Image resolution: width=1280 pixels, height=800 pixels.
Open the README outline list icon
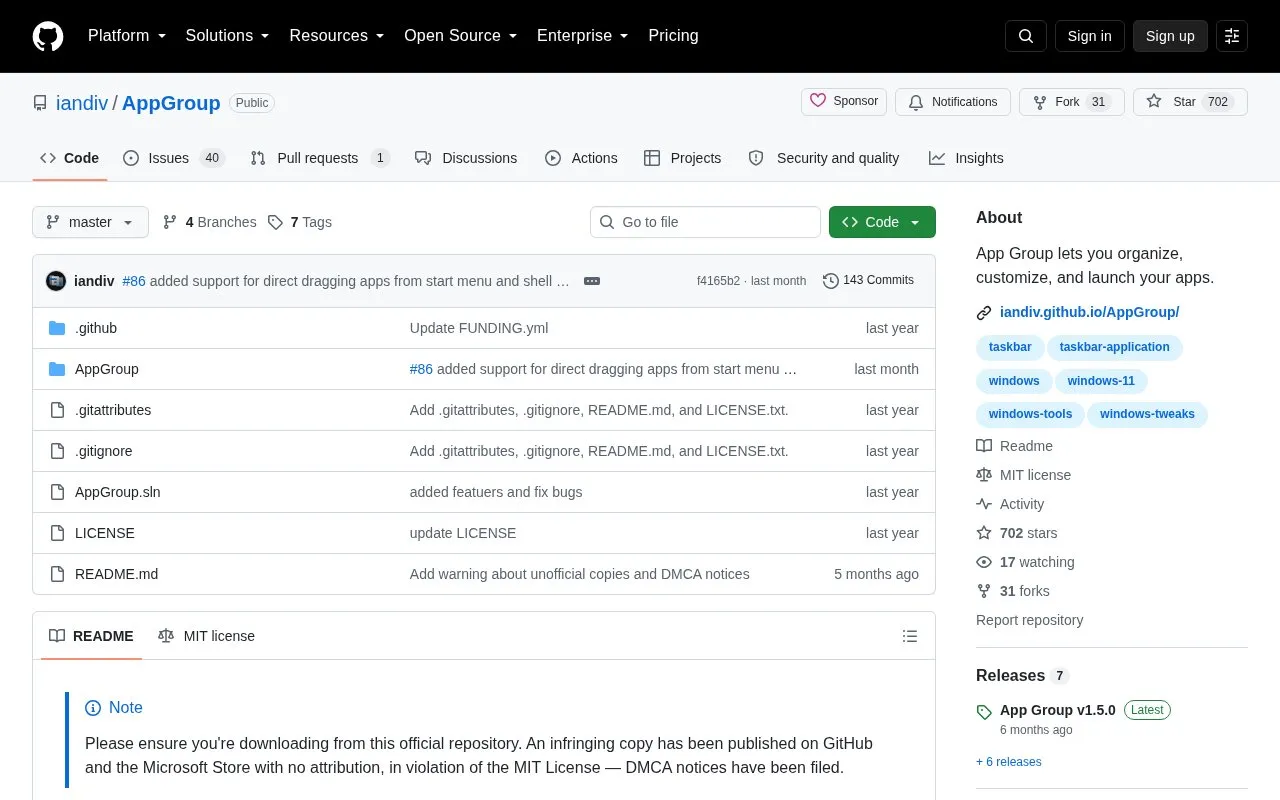pos(910,636)
